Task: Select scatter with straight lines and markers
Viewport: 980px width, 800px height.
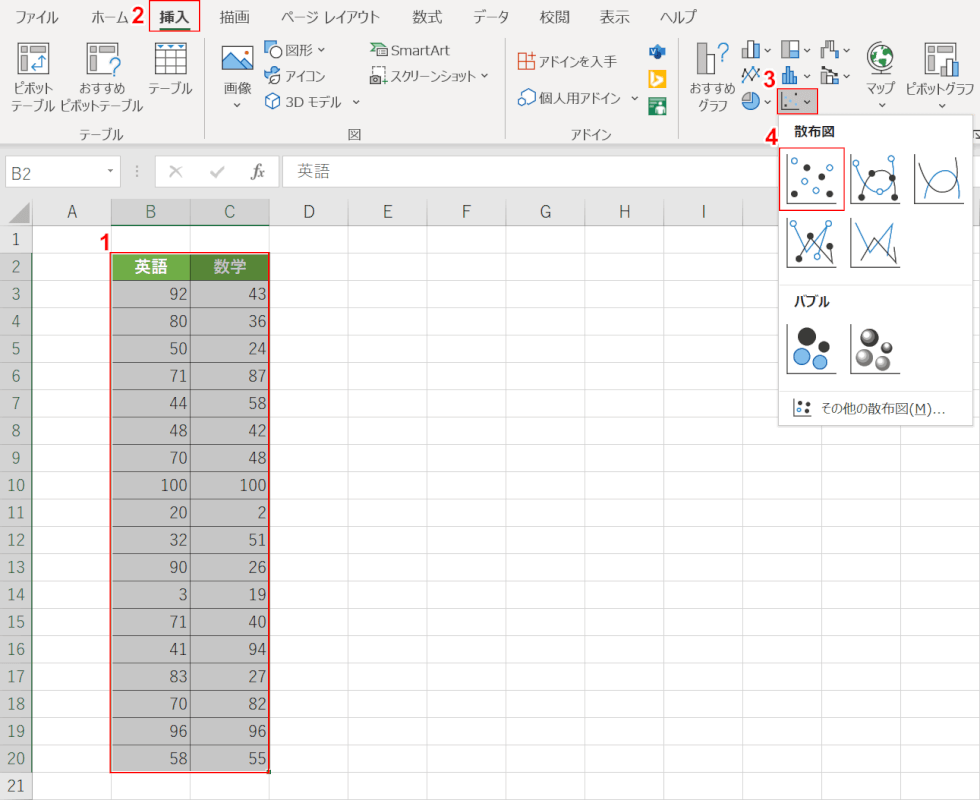Action: [x=811, y=243]
